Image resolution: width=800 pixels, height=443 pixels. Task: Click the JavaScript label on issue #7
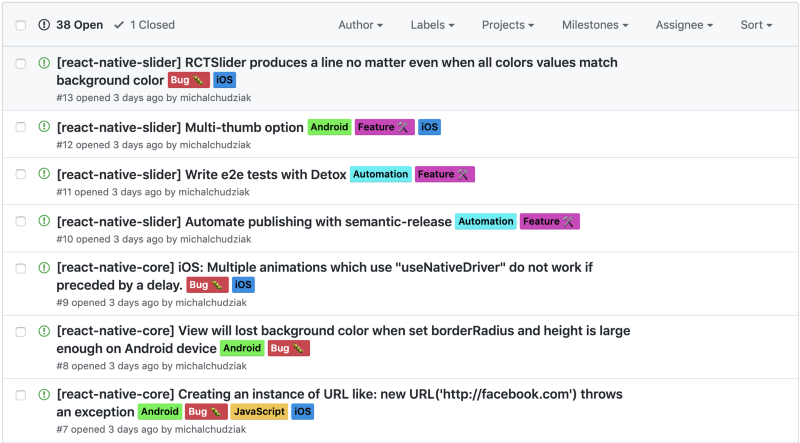[259, 411]
